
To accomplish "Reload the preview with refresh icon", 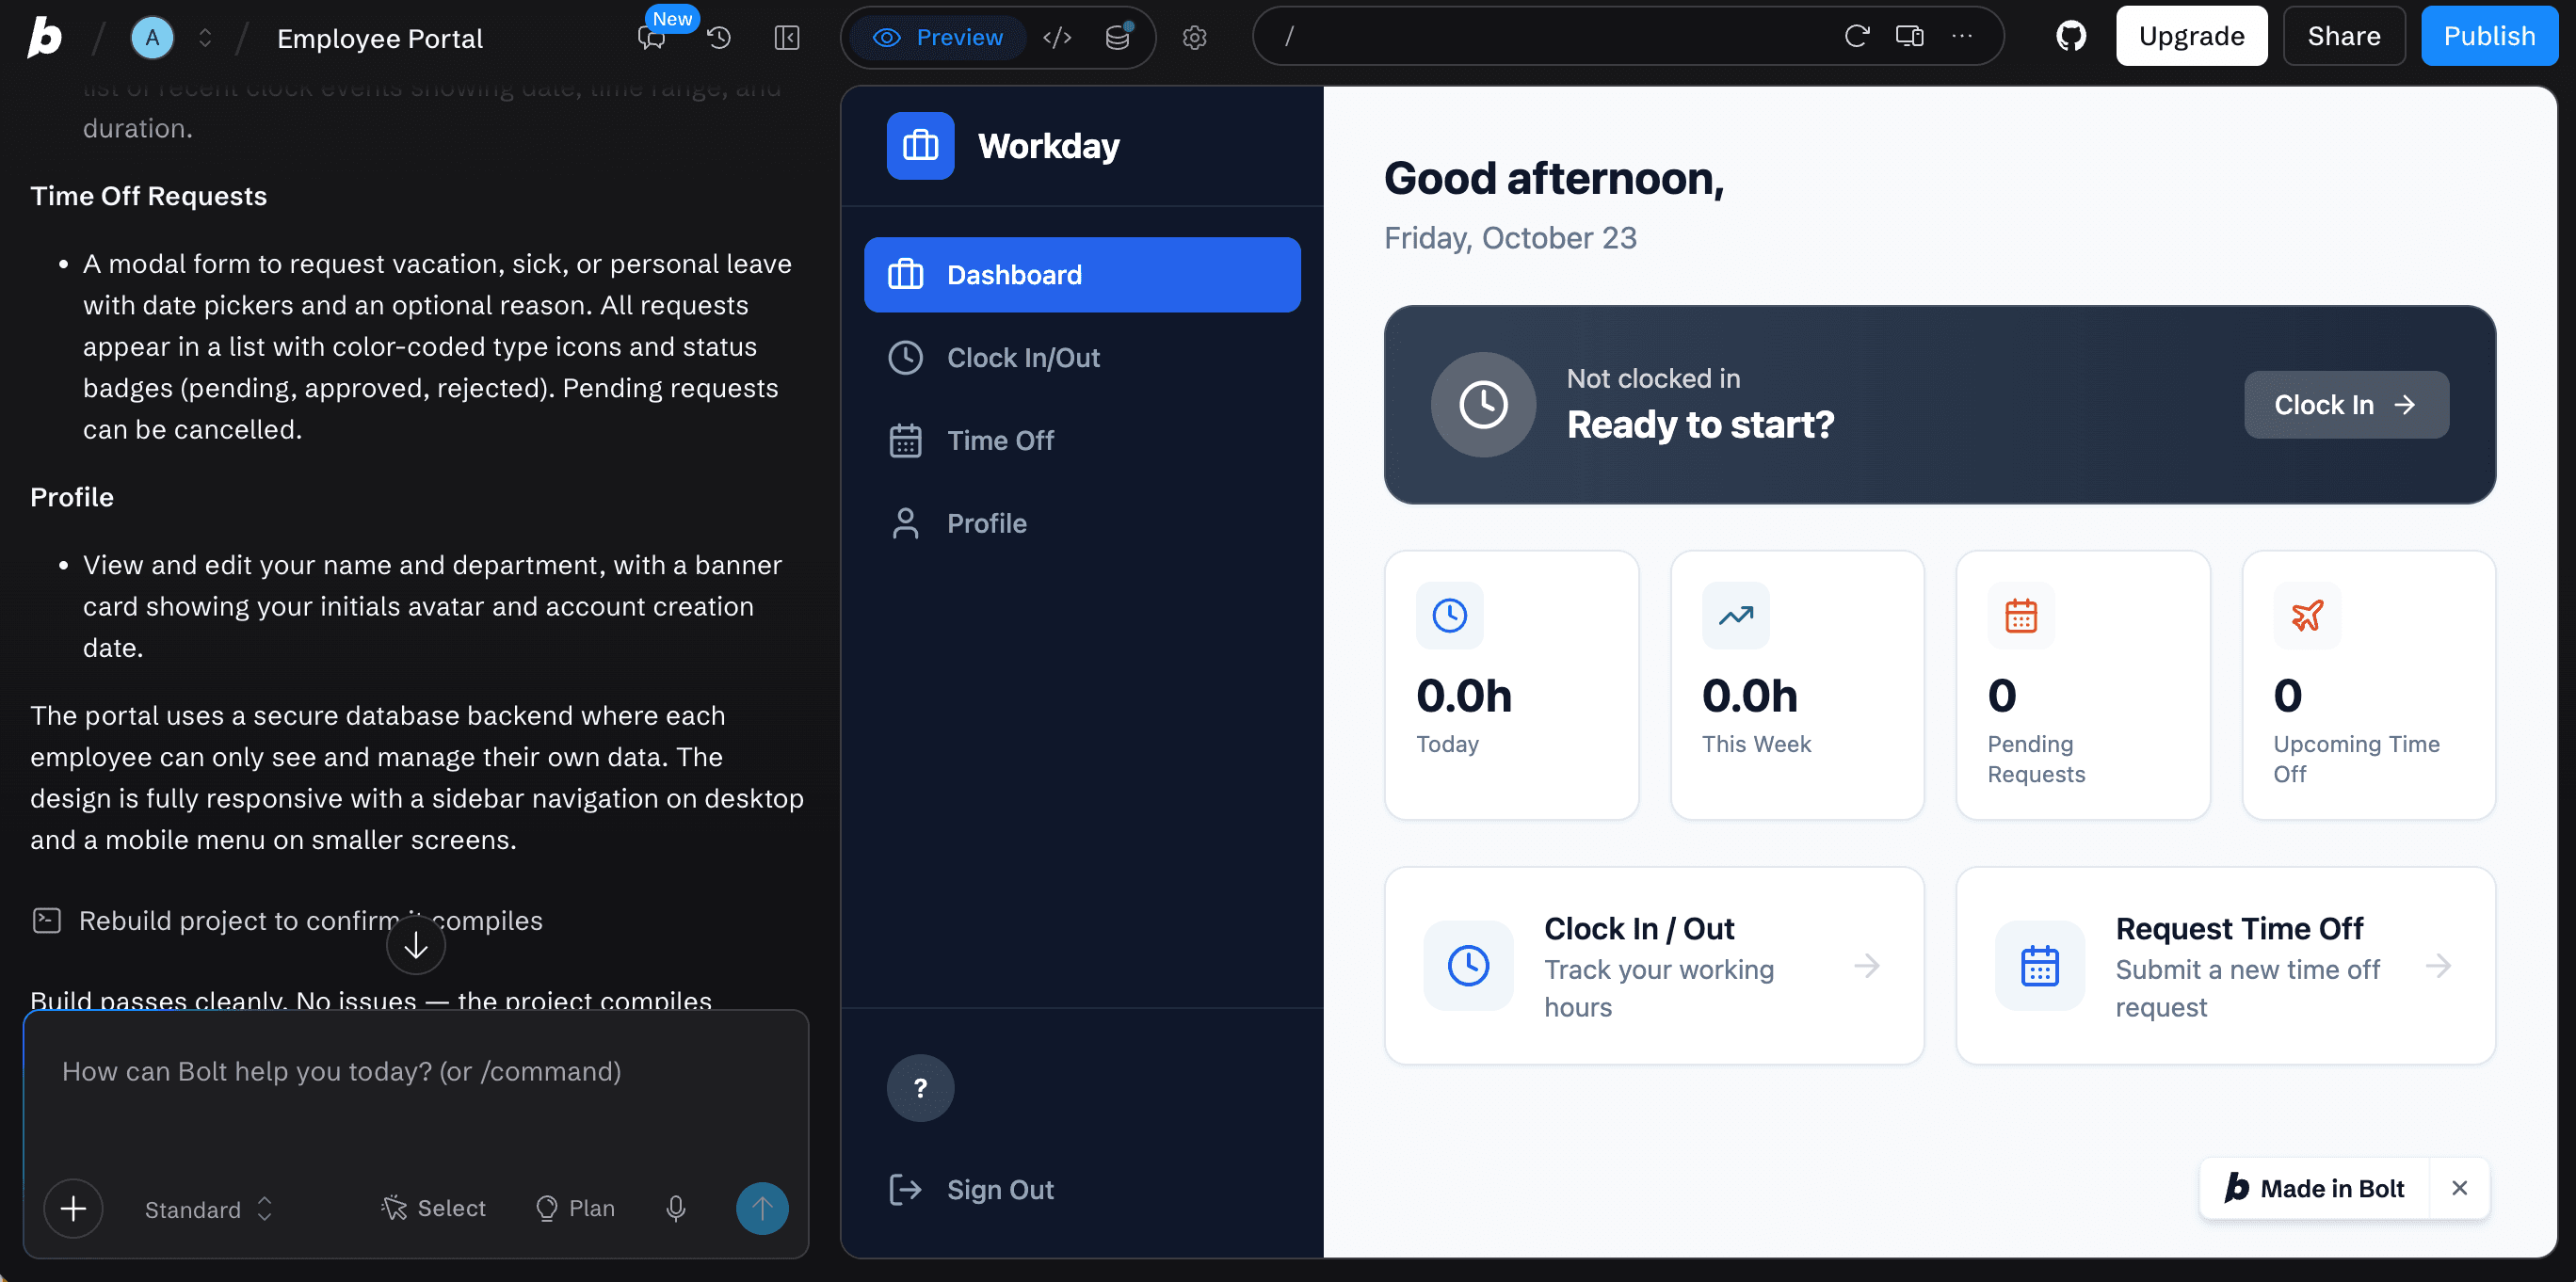I will 1857,37.
